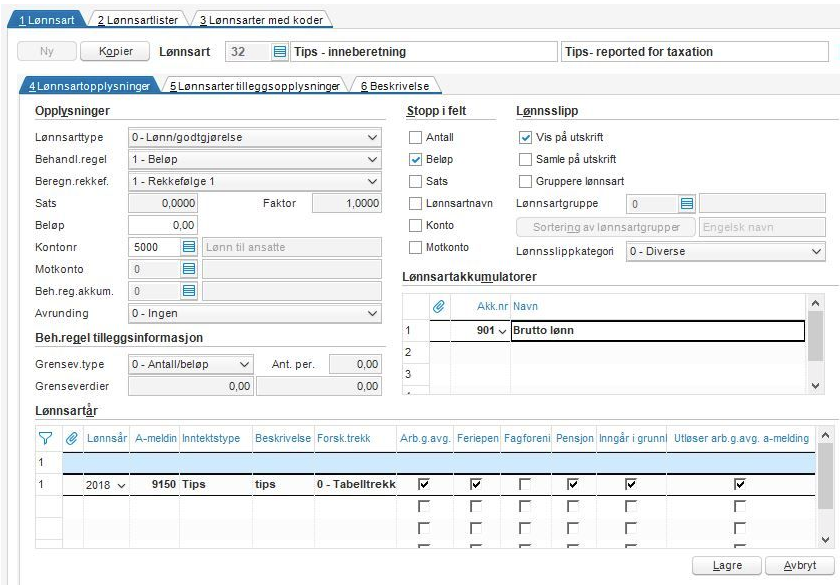Switch to the Lønnsartlister tab
Screen dimensions: 840x585
click(134, 19)
